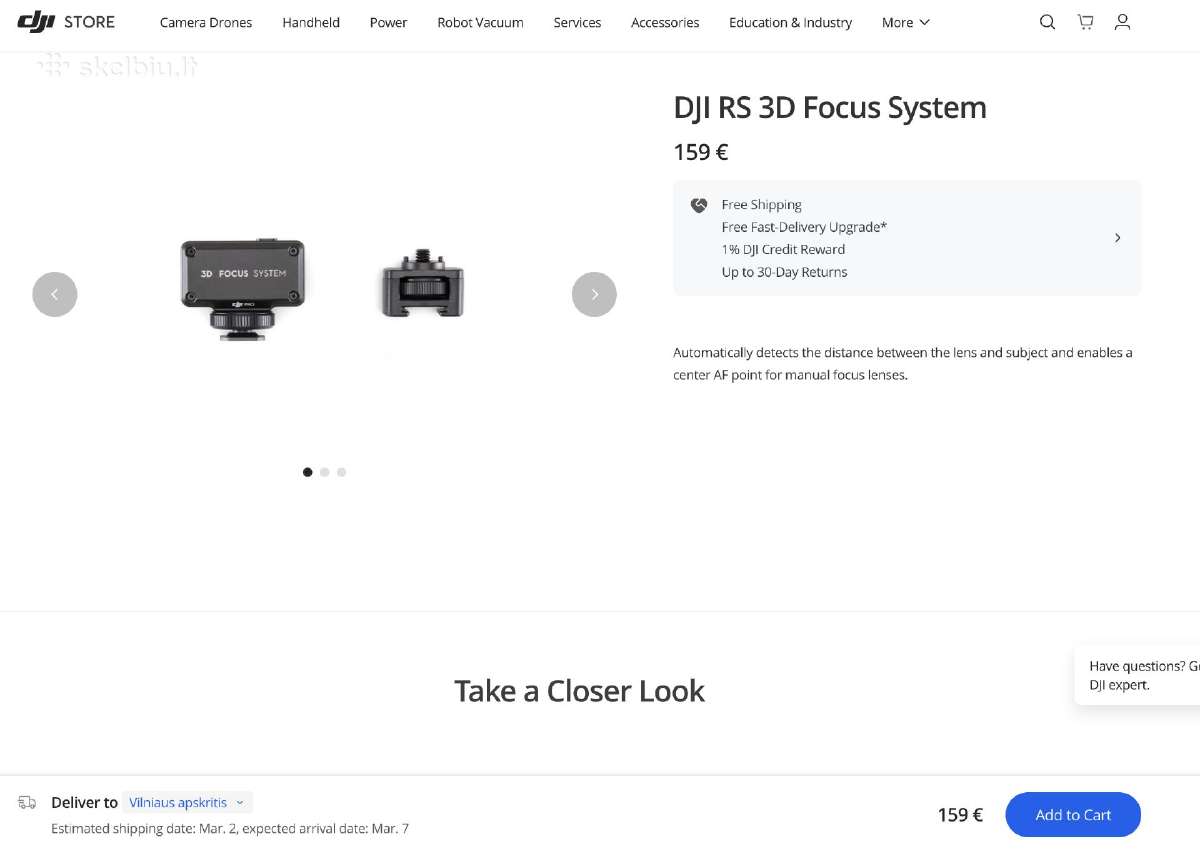Open the Handheld menu
This screenshot has height=849, width=1200.
311,22
